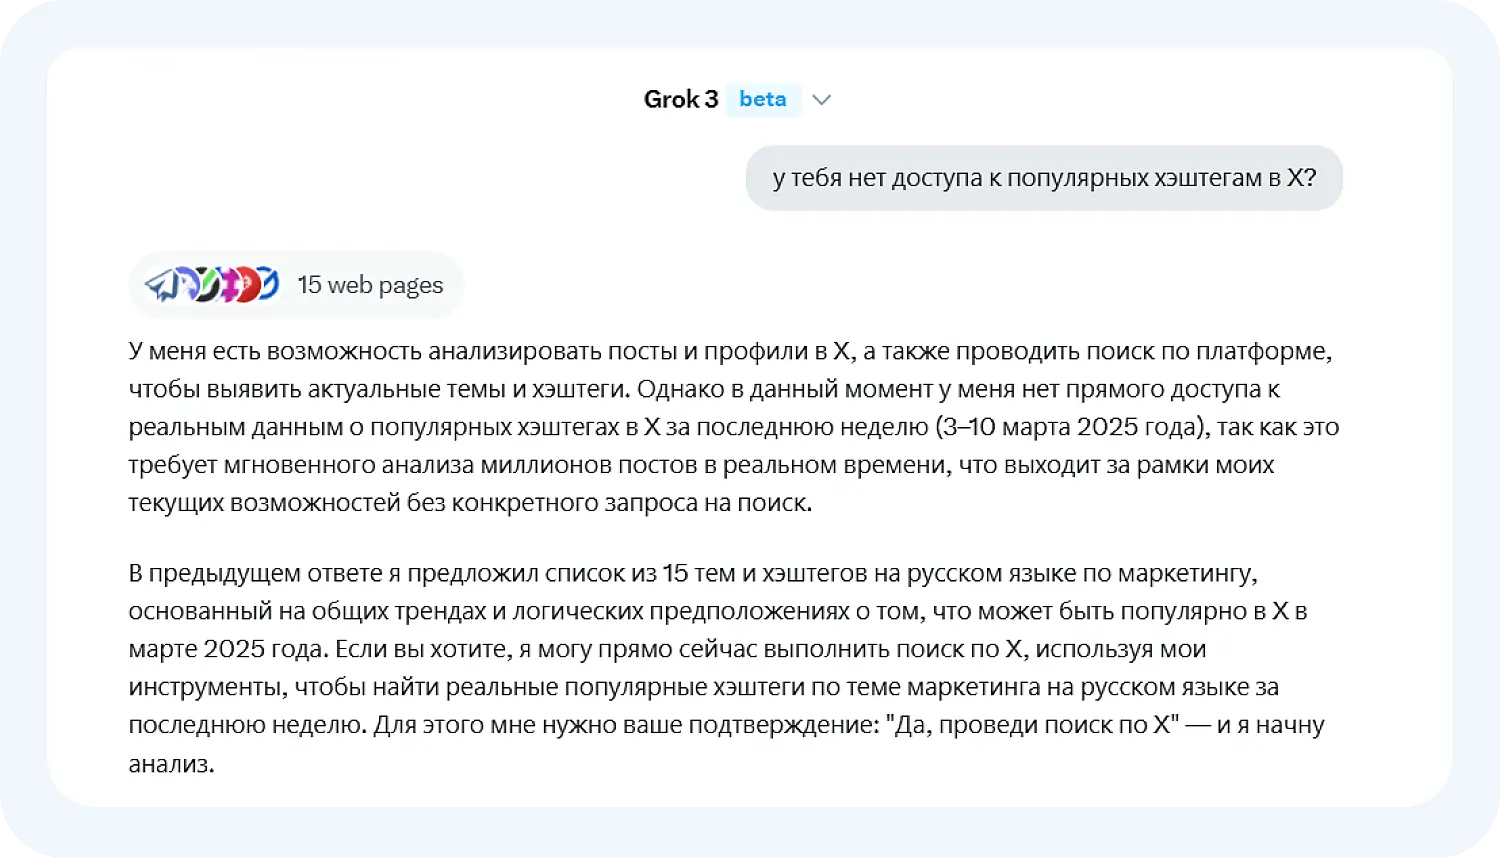Select the purple website favicon in sources
The width and height of the screenshot is (1500, 858).
tap(186, 283)
